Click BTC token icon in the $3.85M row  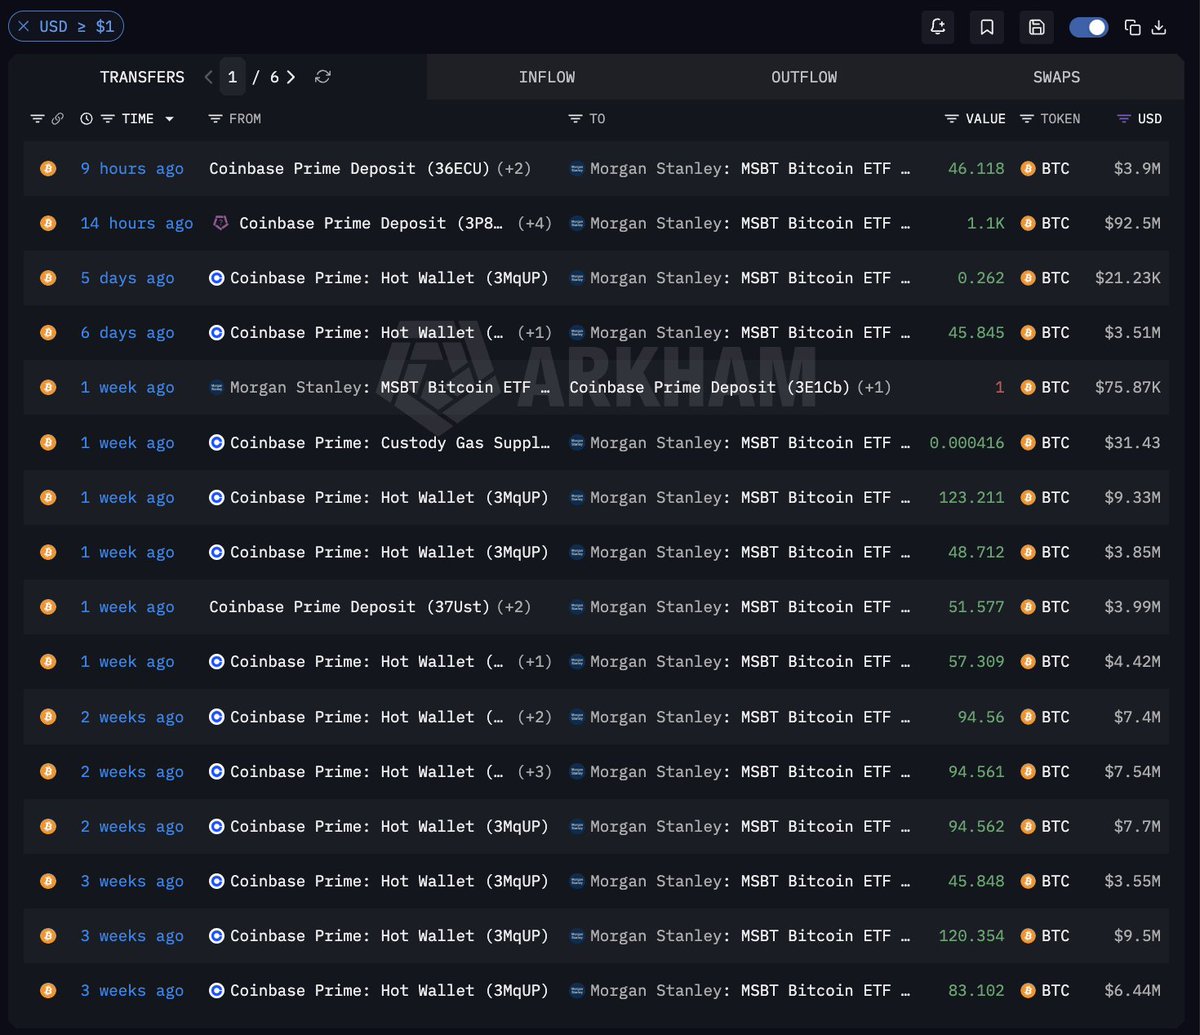pyautogui.click(x=1027, y=552)
